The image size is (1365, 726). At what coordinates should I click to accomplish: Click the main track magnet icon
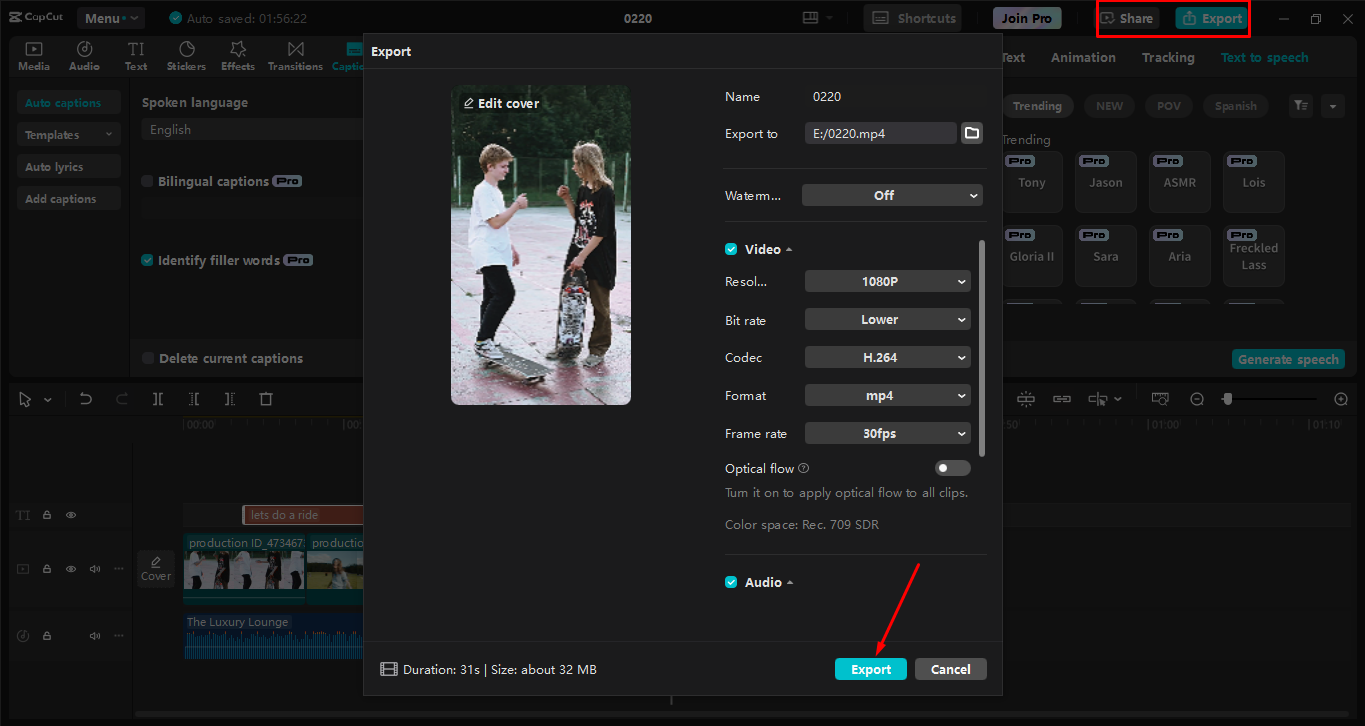pos(1026,399)
